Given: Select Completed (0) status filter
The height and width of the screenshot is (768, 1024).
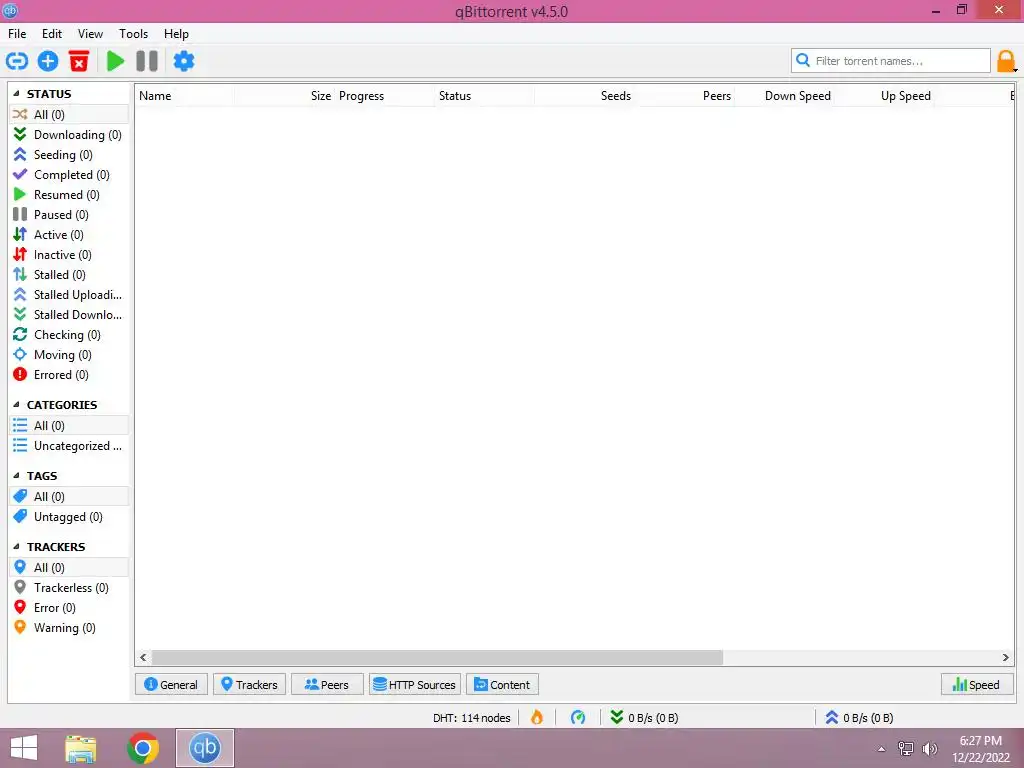Looking at the screenshot, I should coord(69,174).
